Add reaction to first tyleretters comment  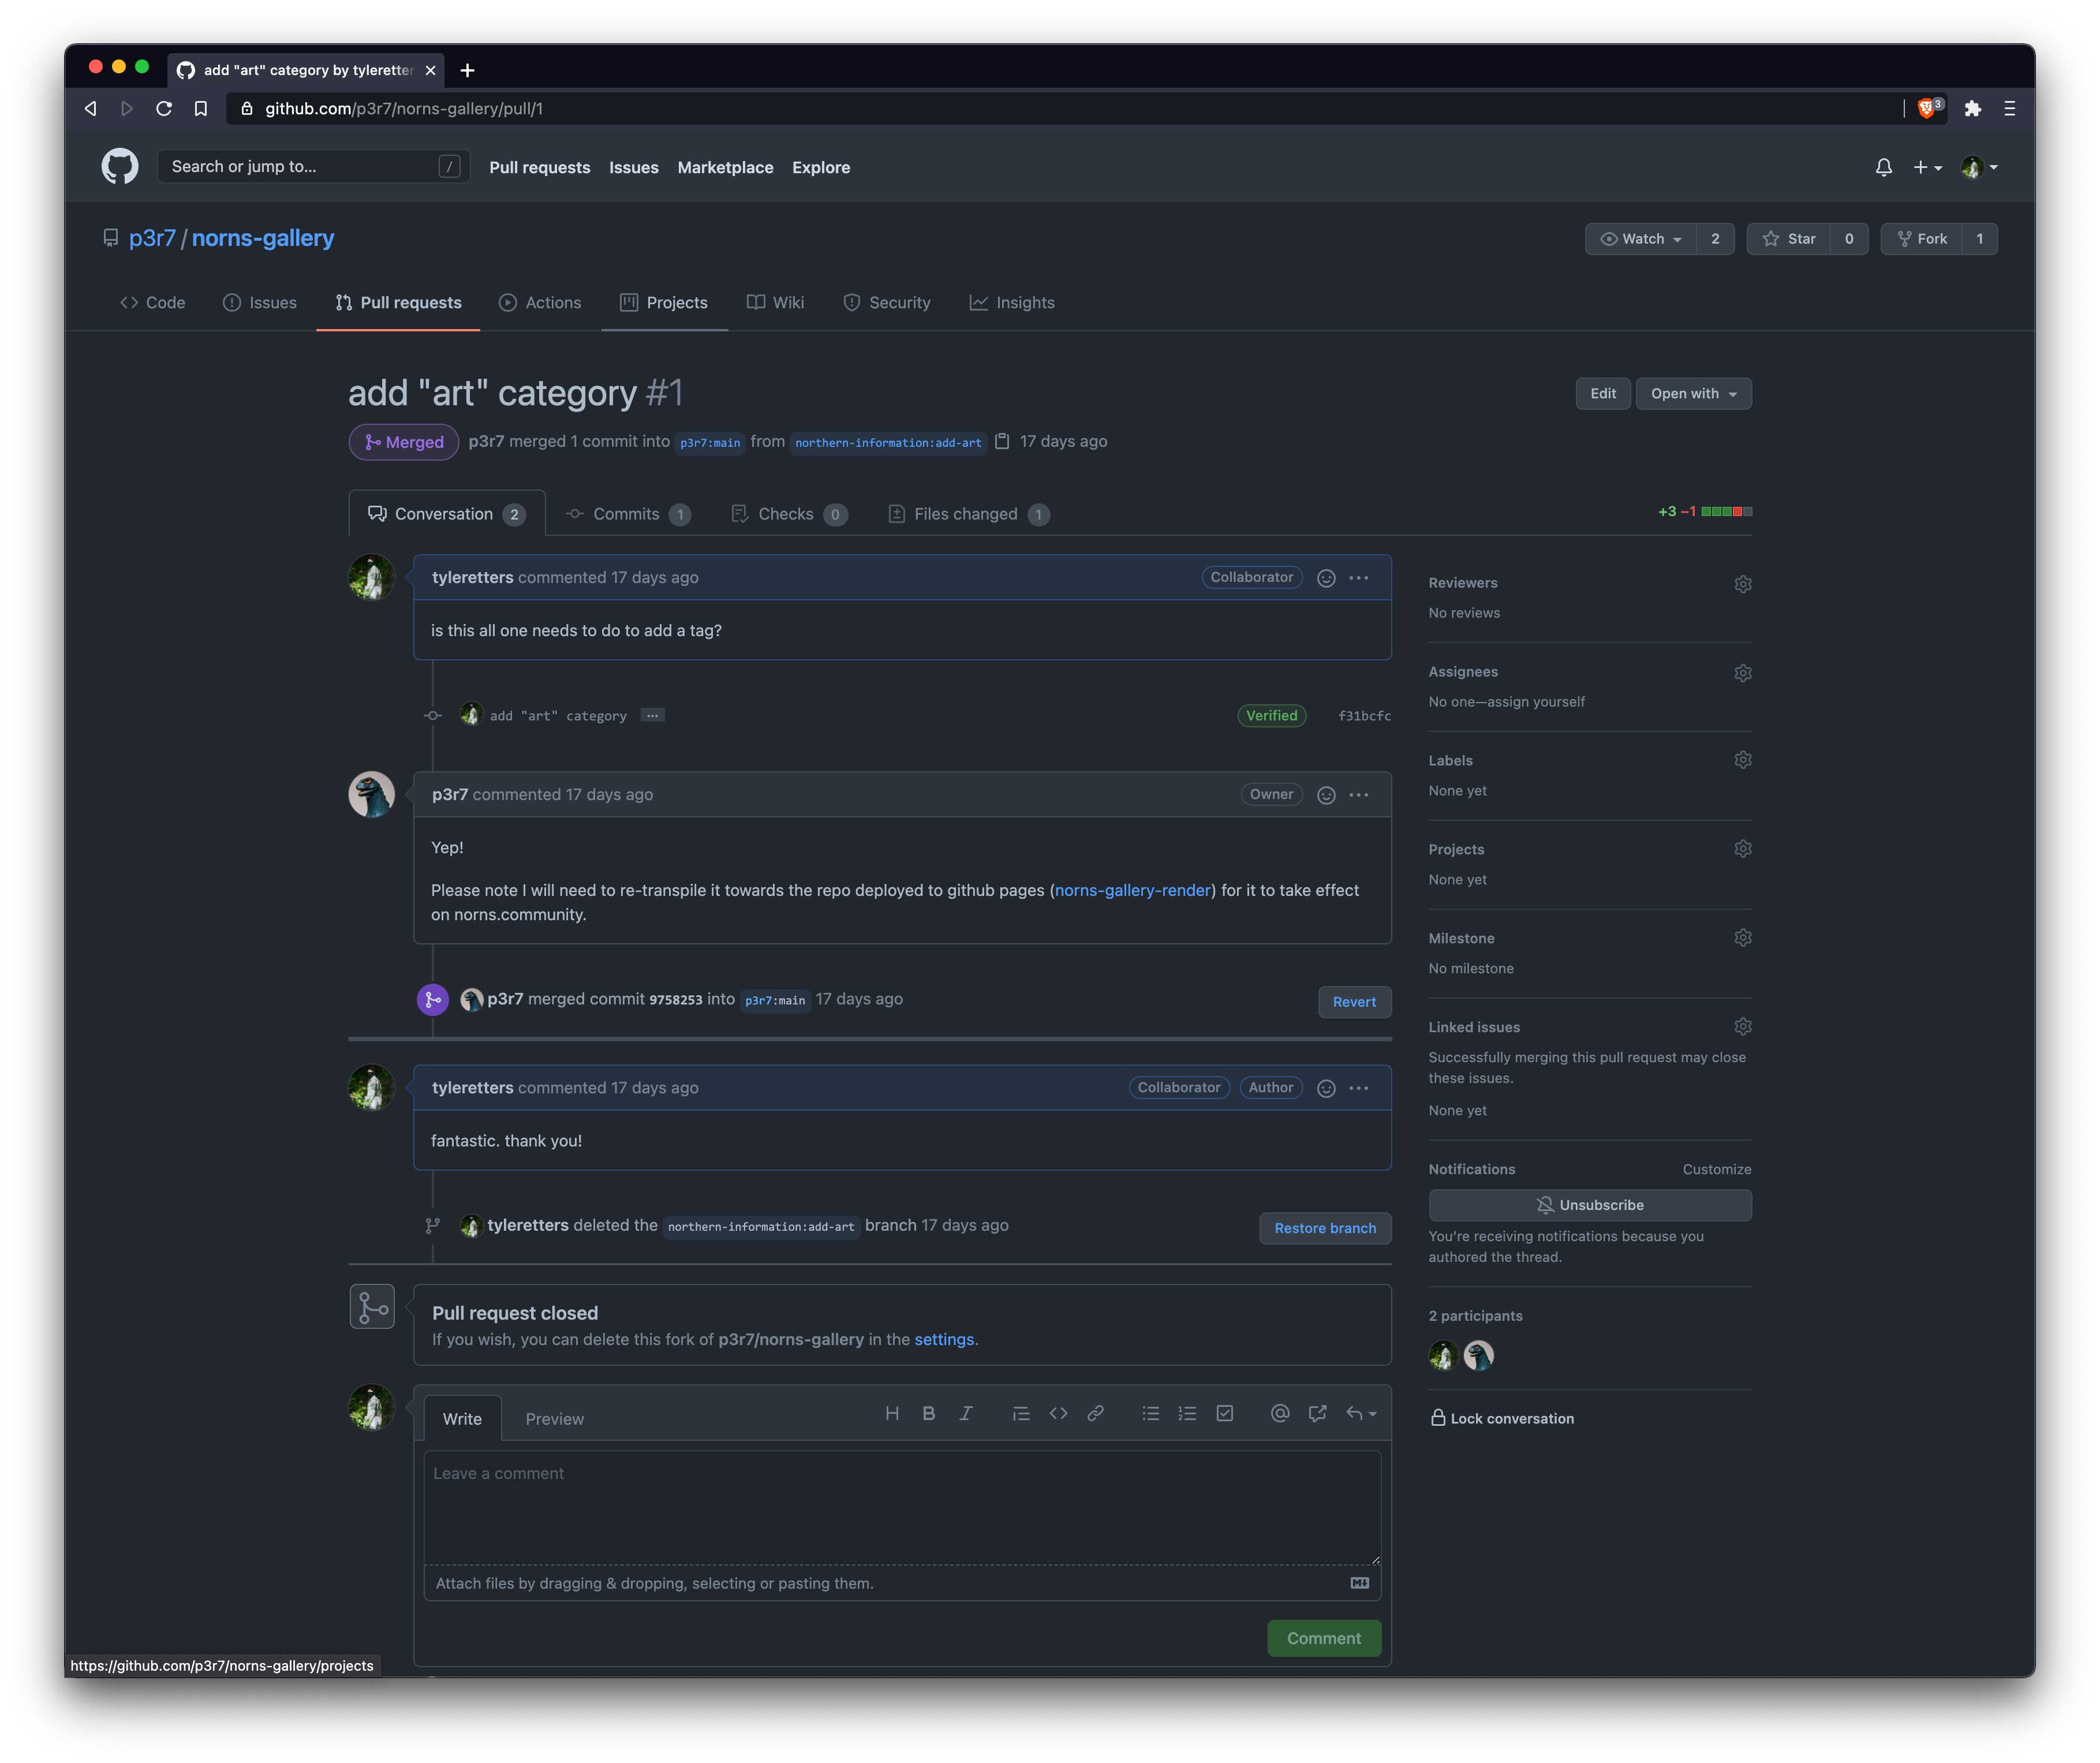[x=1326, y=578]
